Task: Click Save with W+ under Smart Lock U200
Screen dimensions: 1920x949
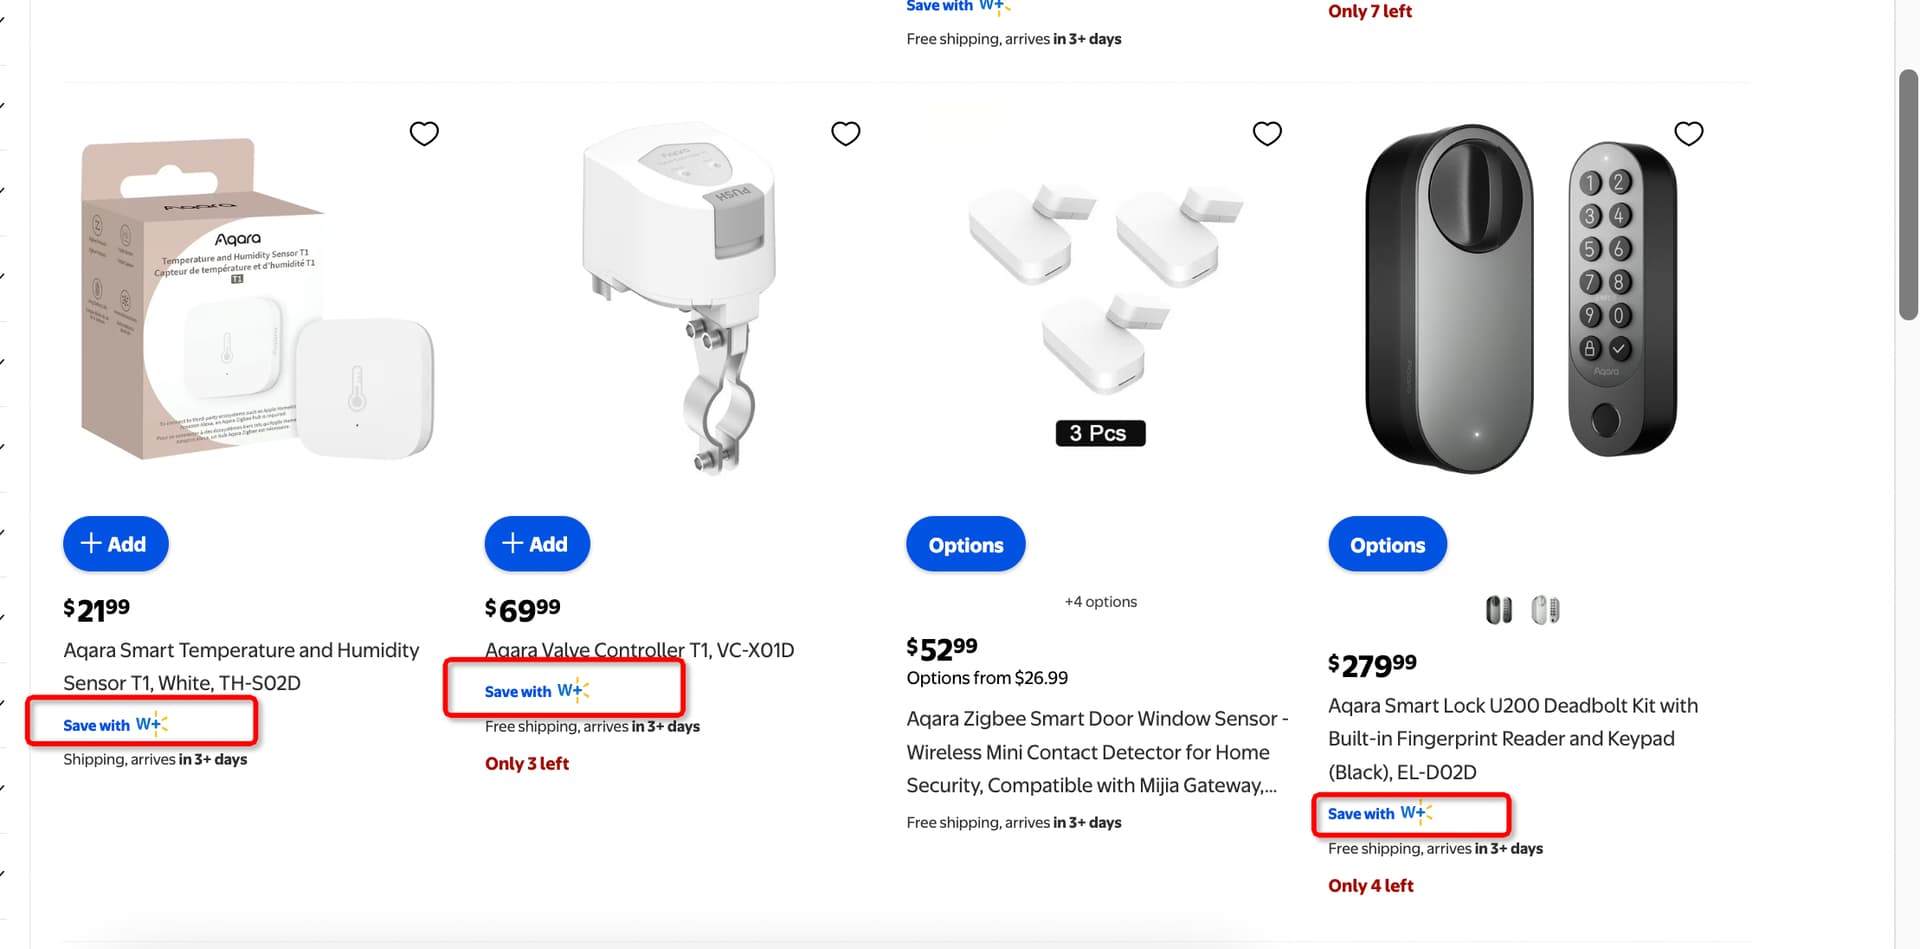Action: click(x=1380, y=813)
